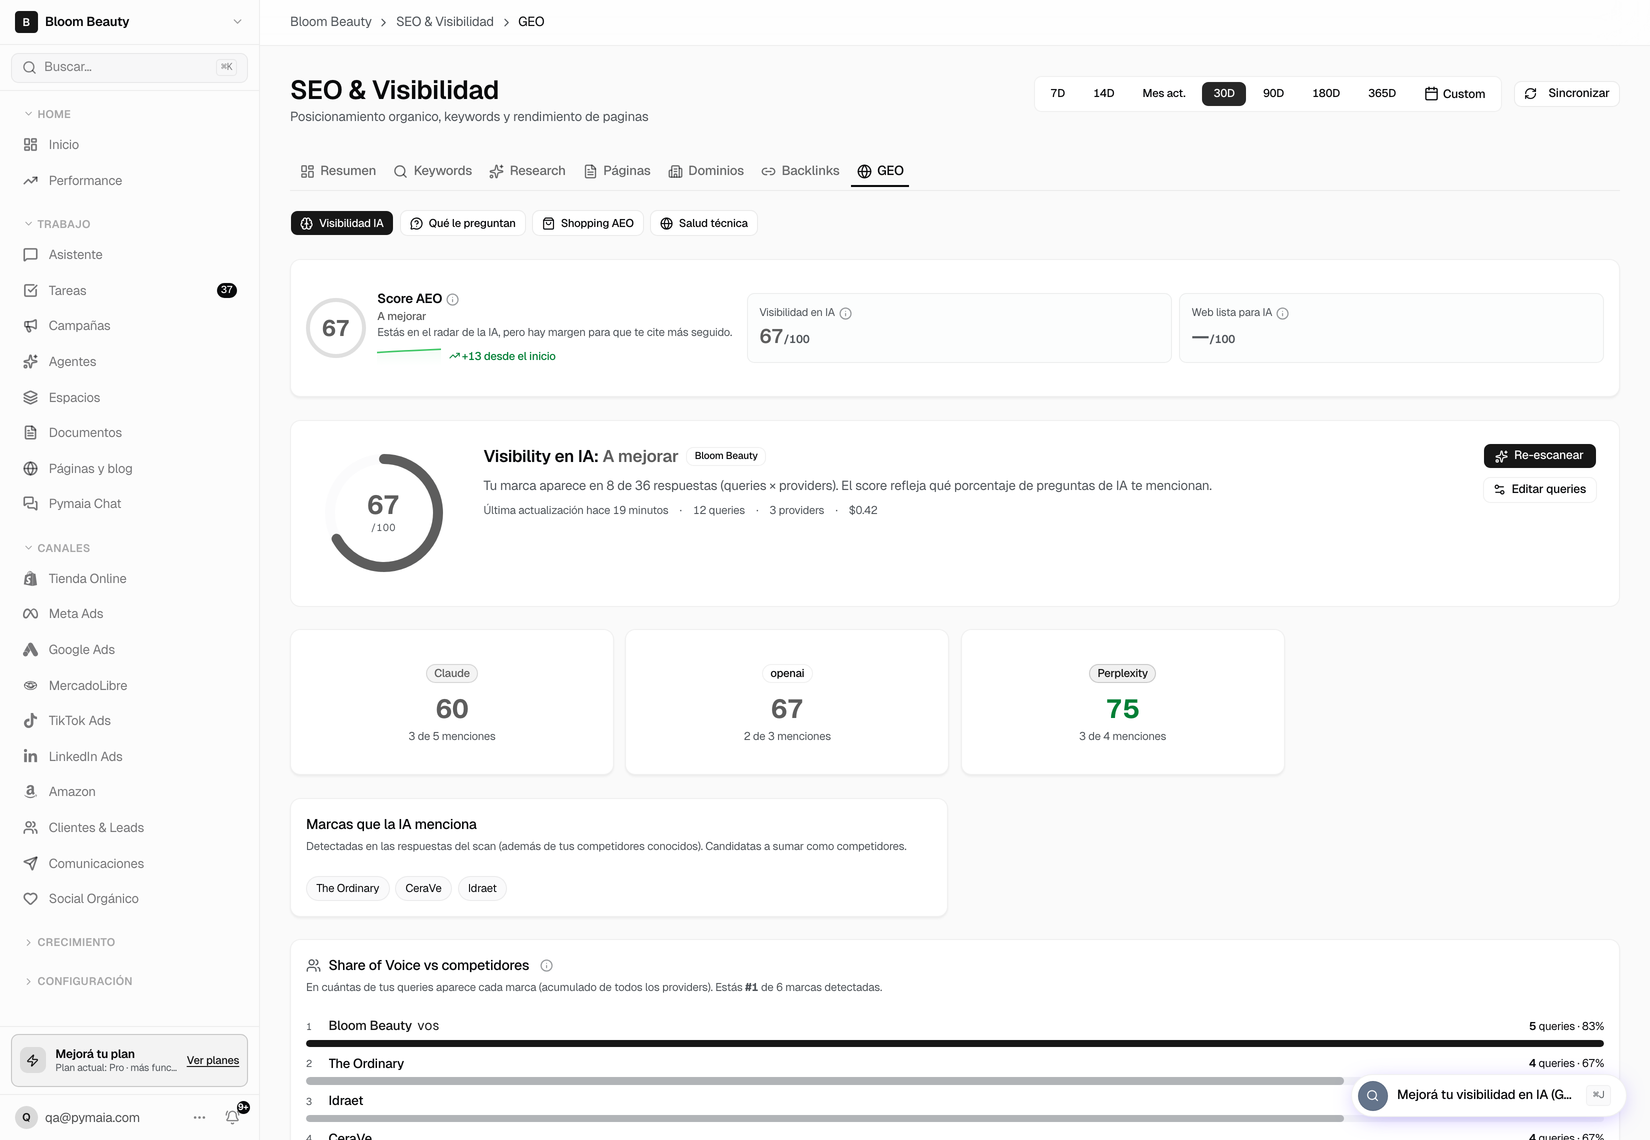This screenshot has height=1140, width=1650.
Task: Expand the CONFIGURACIÓN section
Action: click(x=77, y=981)
